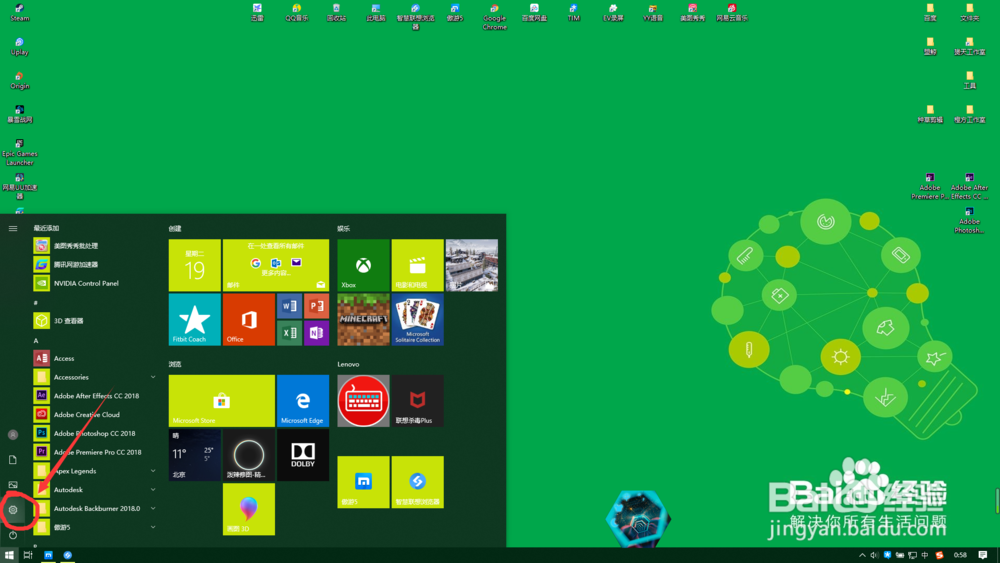The image size is (1000, 563).
Task: Select Epic Games Launcher desktop shortcut
Action: (20, 152)
